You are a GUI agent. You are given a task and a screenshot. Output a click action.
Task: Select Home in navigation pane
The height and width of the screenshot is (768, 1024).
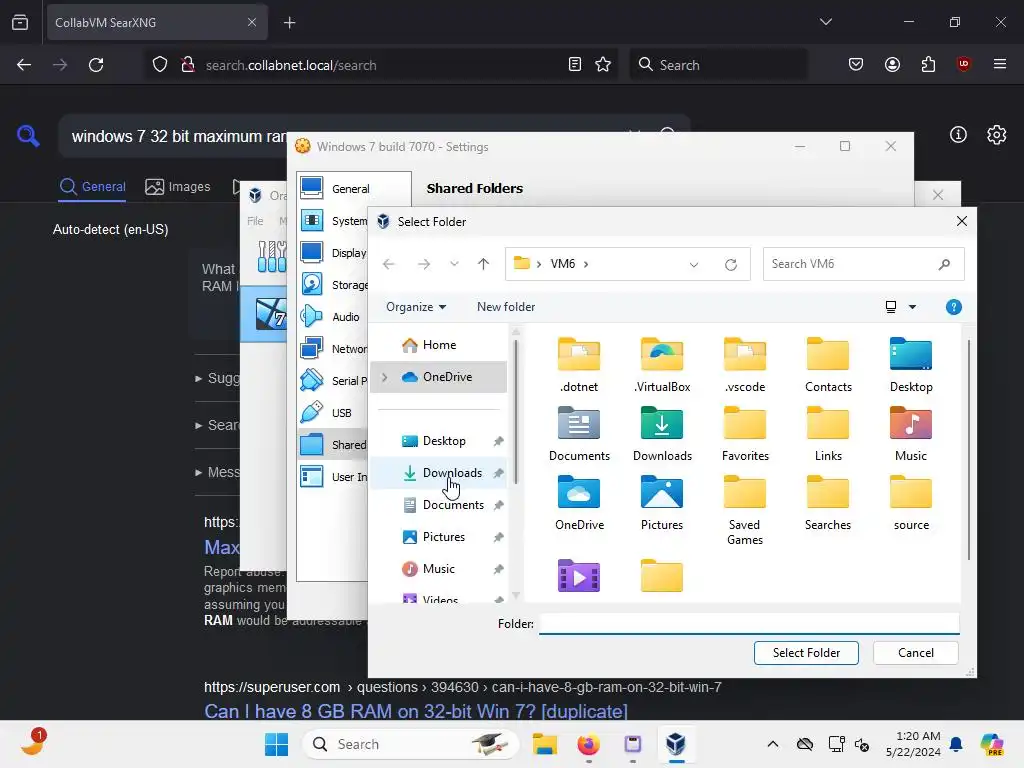[439, 345]
